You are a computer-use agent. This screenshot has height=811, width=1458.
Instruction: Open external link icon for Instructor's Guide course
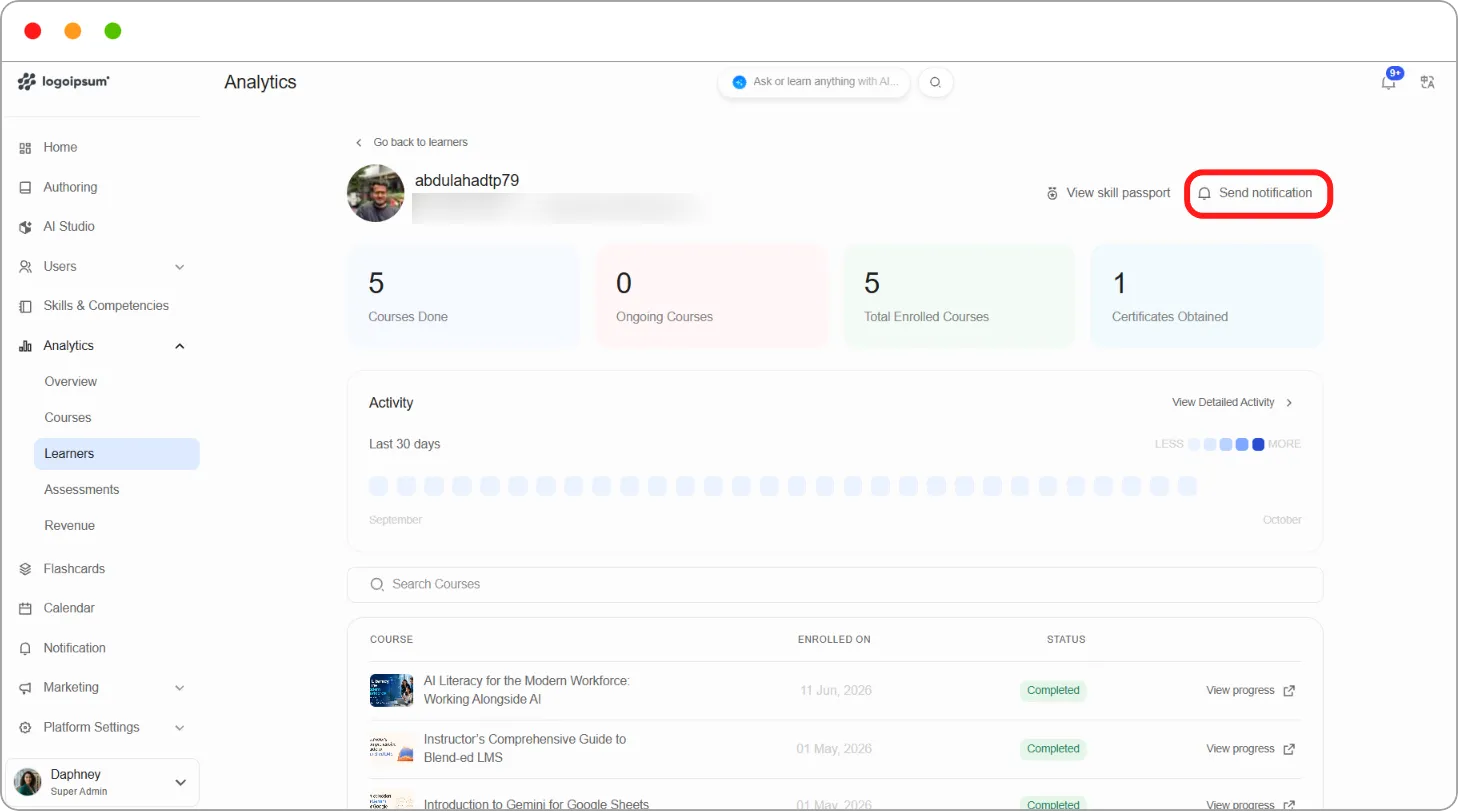click(x=1289, y=749)
